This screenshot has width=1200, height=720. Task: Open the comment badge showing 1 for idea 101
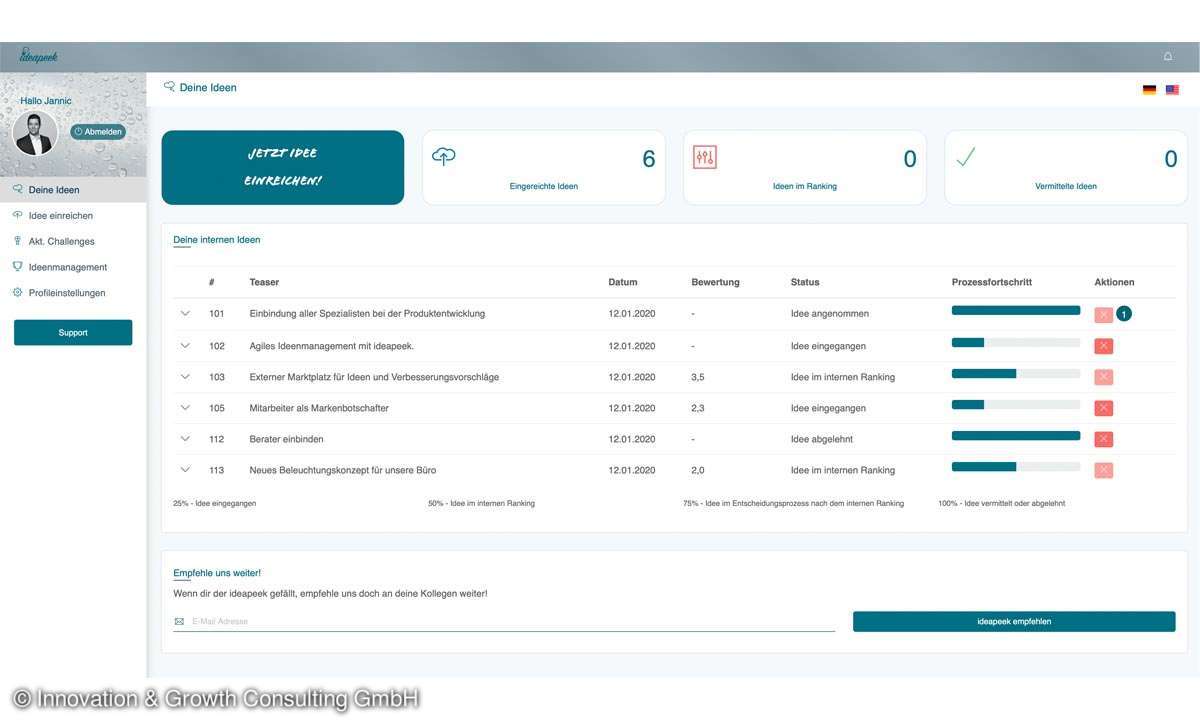pos(1124,314)
